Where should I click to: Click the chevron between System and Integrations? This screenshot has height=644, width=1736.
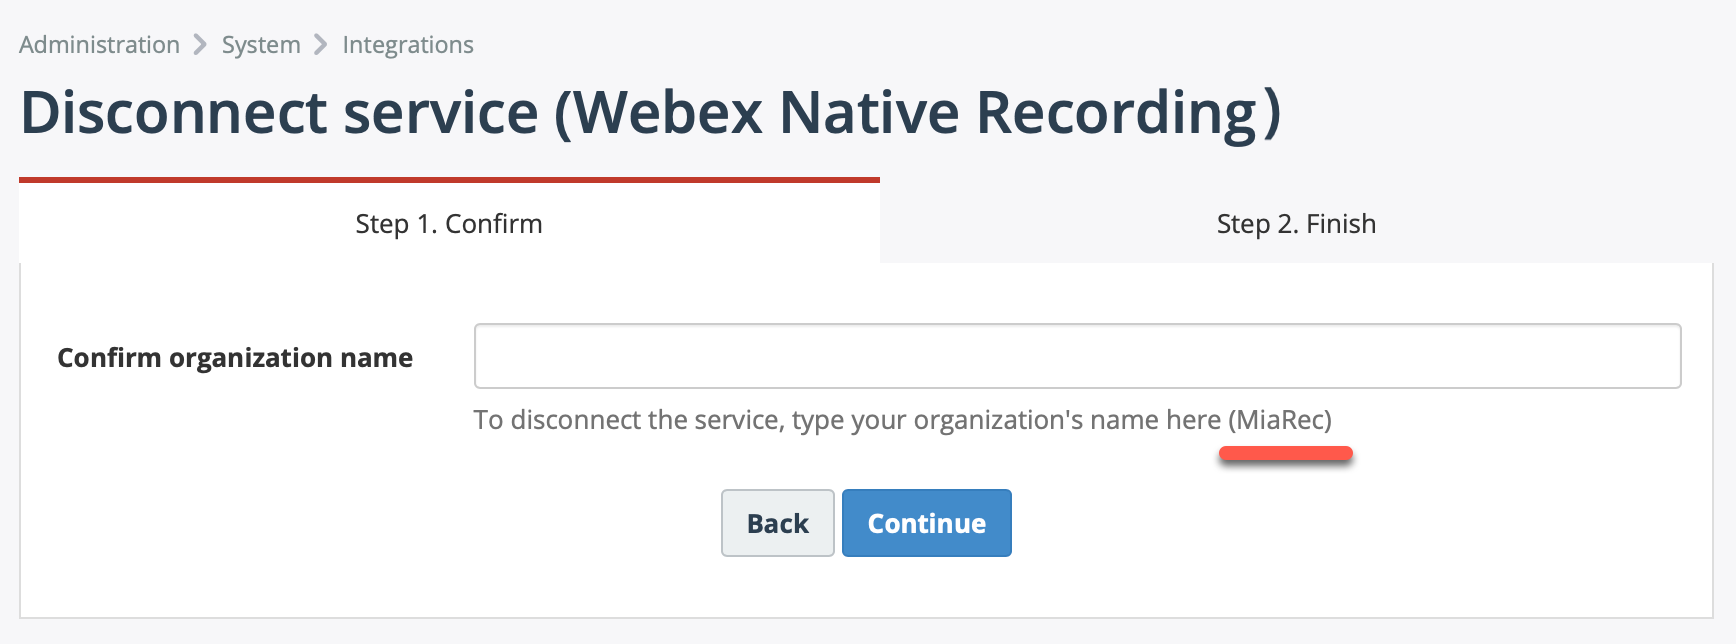click(321, 44)
